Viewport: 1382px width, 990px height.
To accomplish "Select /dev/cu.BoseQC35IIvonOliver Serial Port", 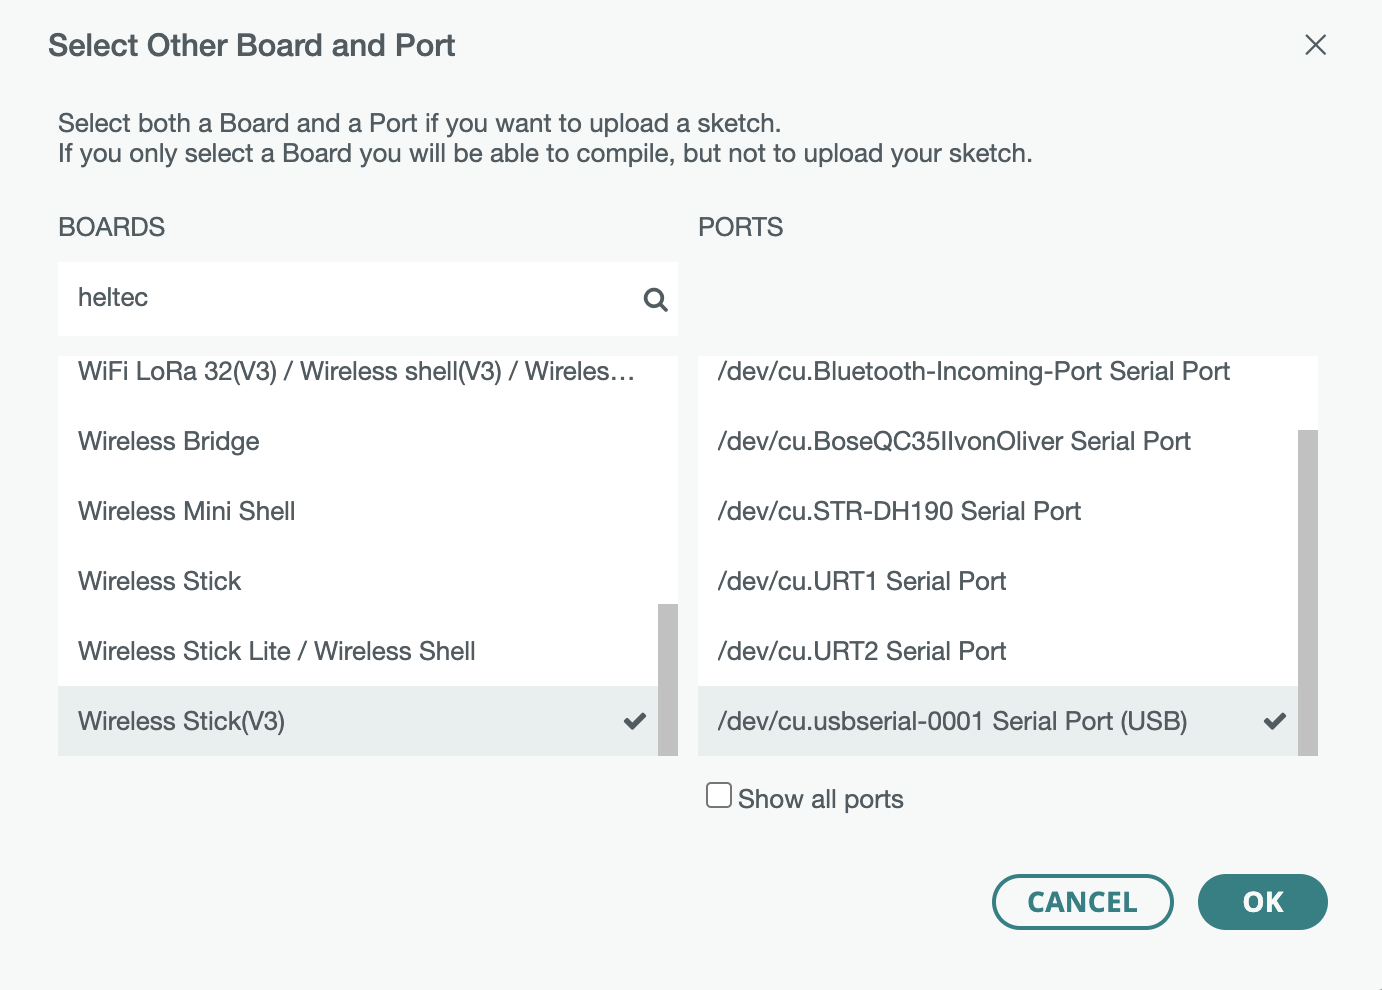I will (x=953, y=441).
